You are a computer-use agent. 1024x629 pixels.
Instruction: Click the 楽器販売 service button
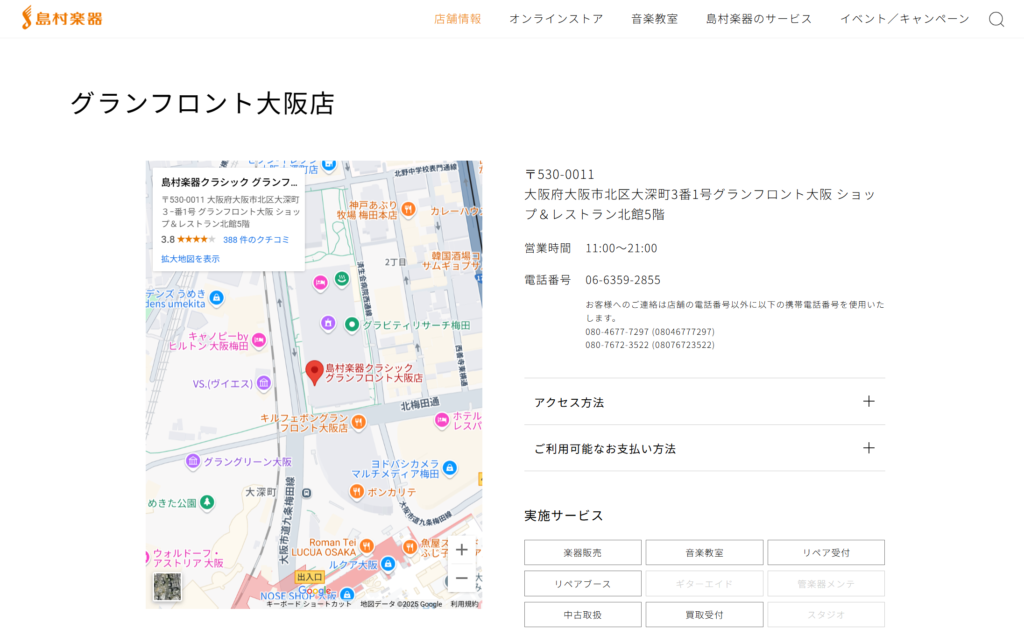coord(583,553)
